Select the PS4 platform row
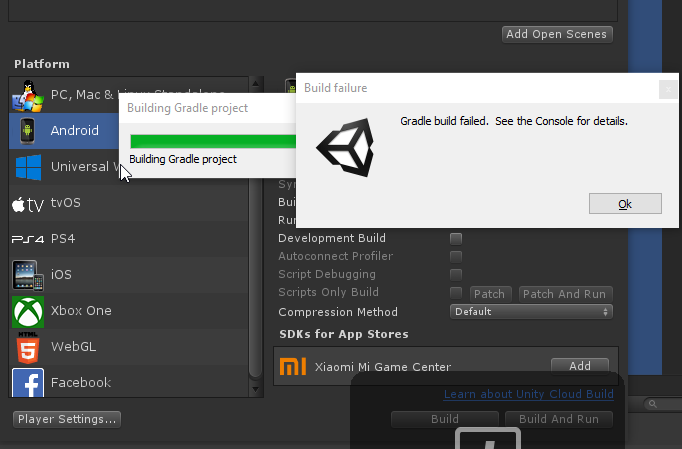682x449 pixels. tap(129, 239)
